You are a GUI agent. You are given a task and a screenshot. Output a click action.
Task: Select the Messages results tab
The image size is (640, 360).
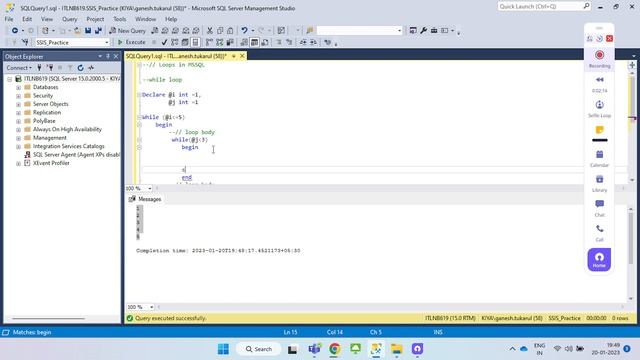(x=145, y=199)
